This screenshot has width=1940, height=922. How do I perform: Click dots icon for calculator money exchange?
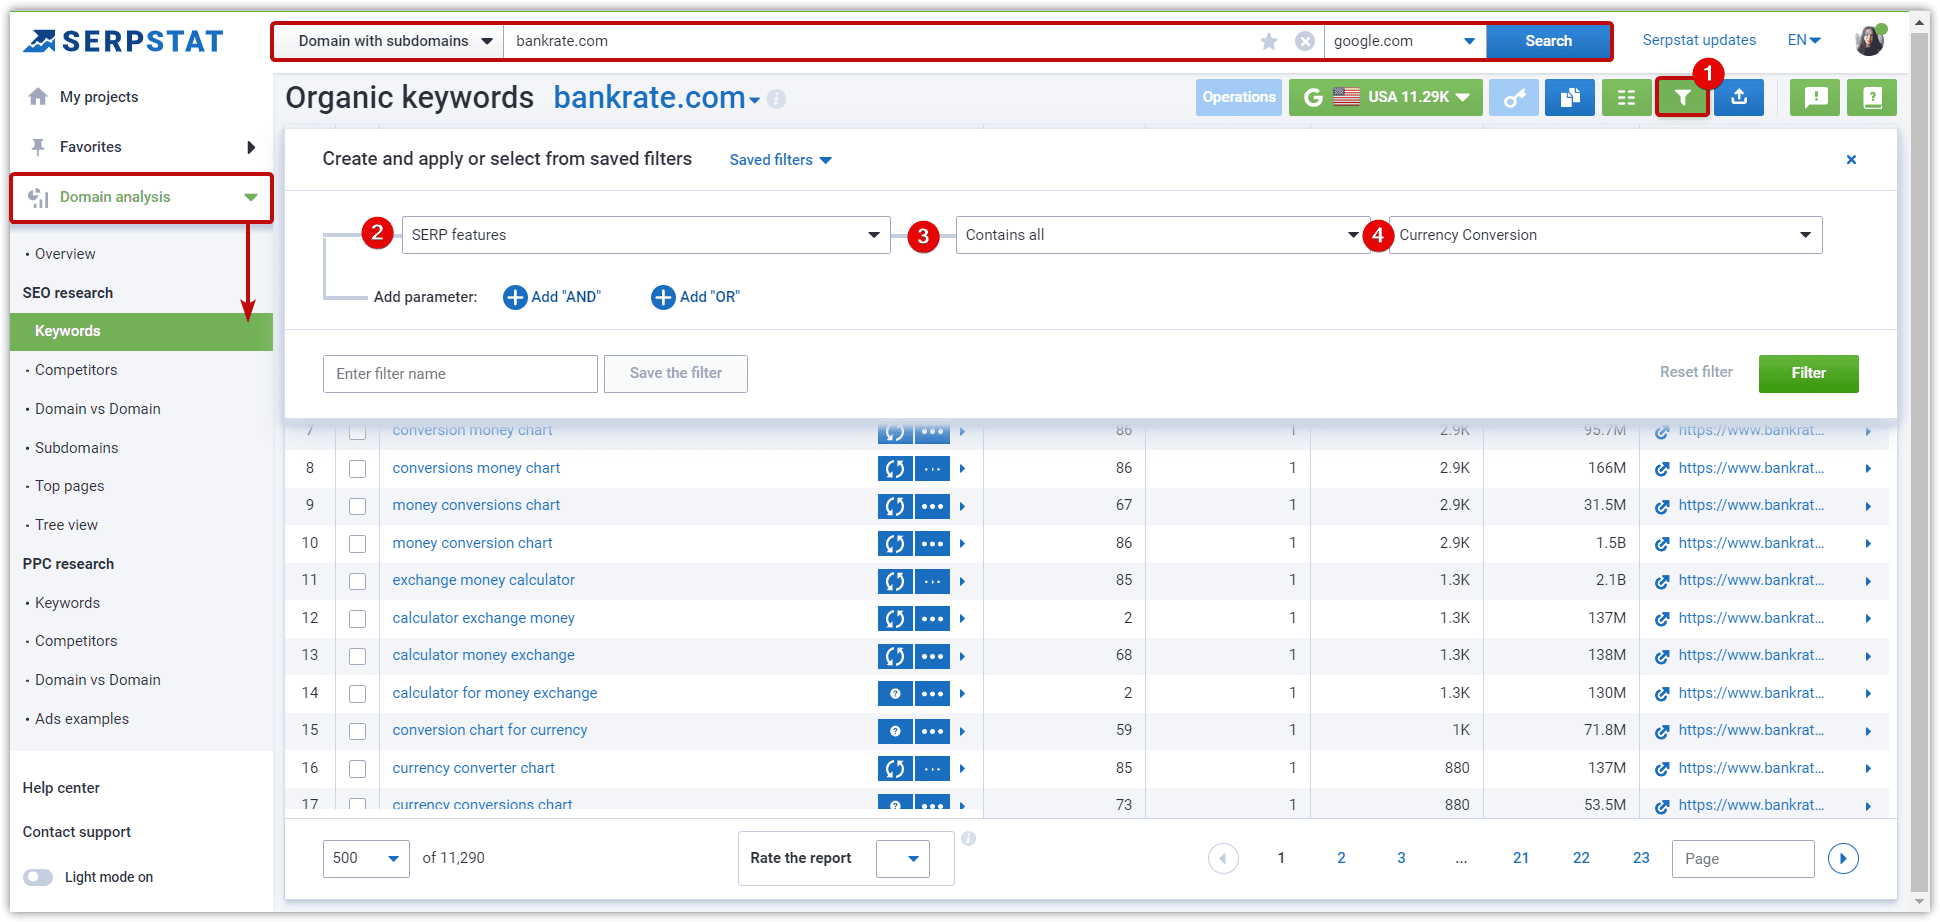(932, 656)
